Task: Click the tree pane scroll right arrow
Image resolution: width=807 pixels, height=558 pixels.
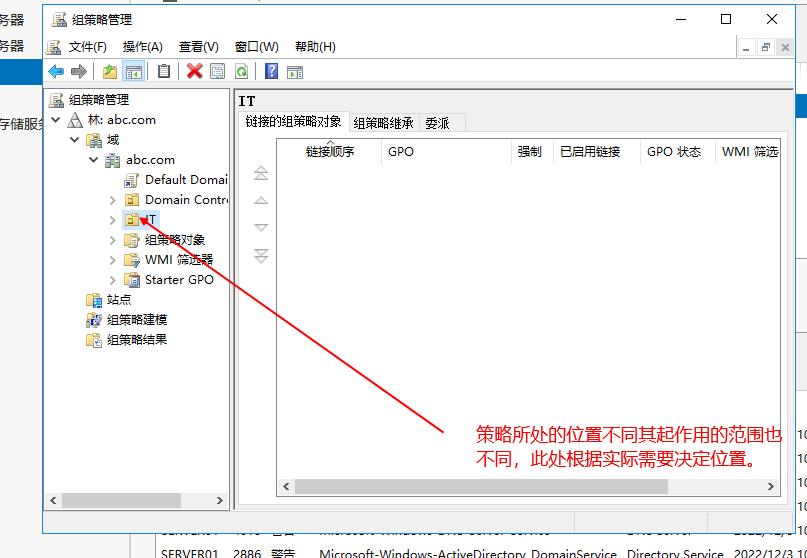Action: 220,500
